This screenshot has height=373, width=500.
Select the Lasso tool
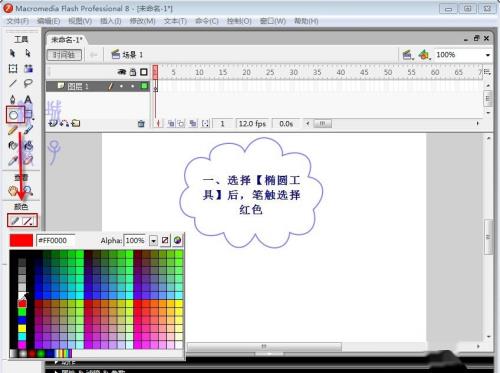[28, 83]
